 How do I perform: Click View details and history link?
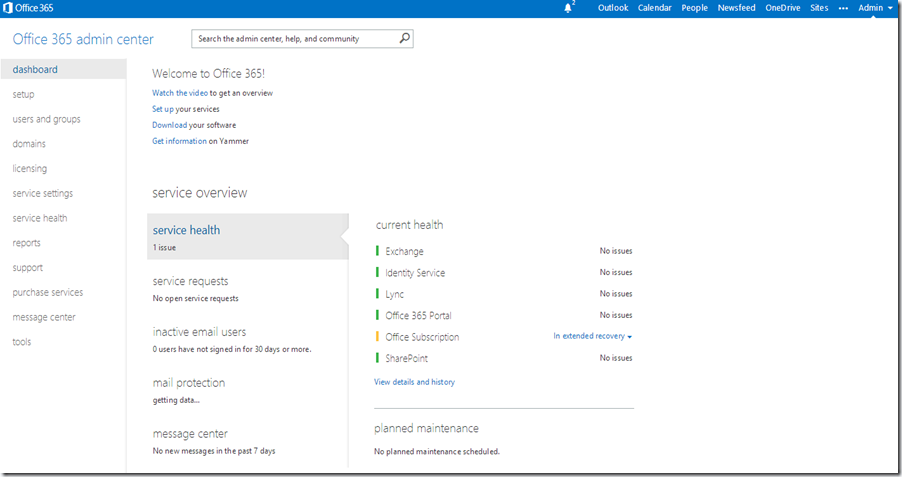[414, 382]
